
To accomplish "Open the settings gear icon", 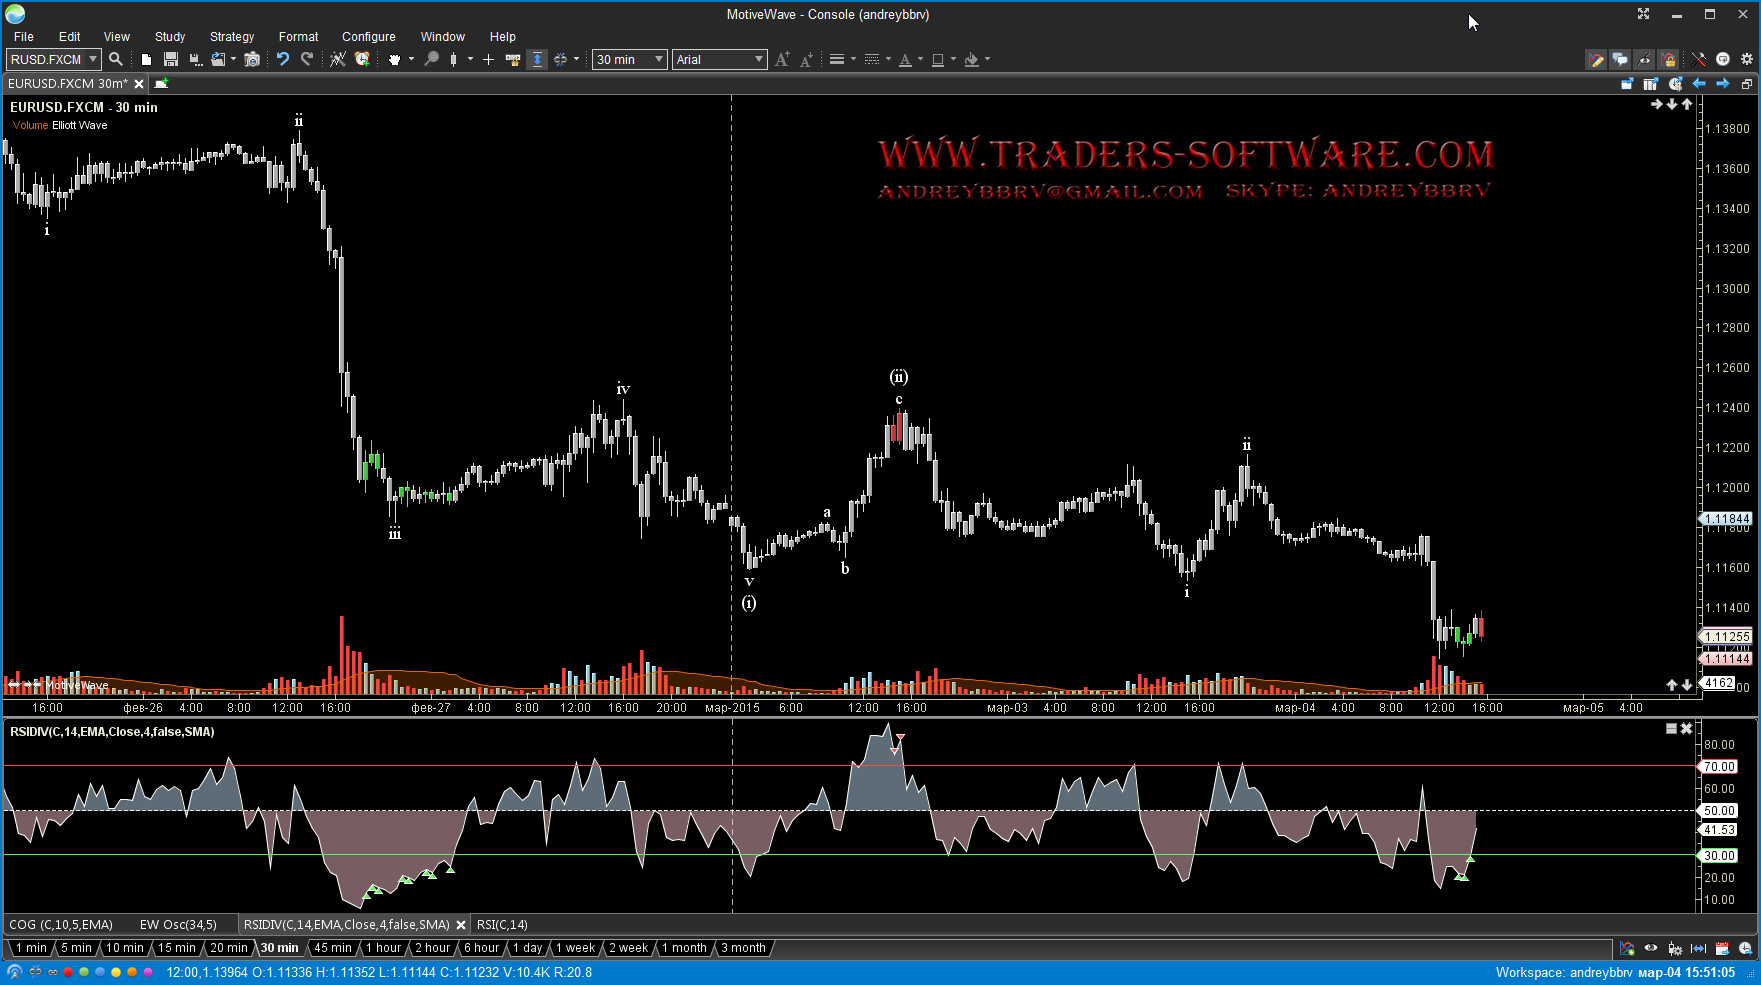I will 1747,59.
